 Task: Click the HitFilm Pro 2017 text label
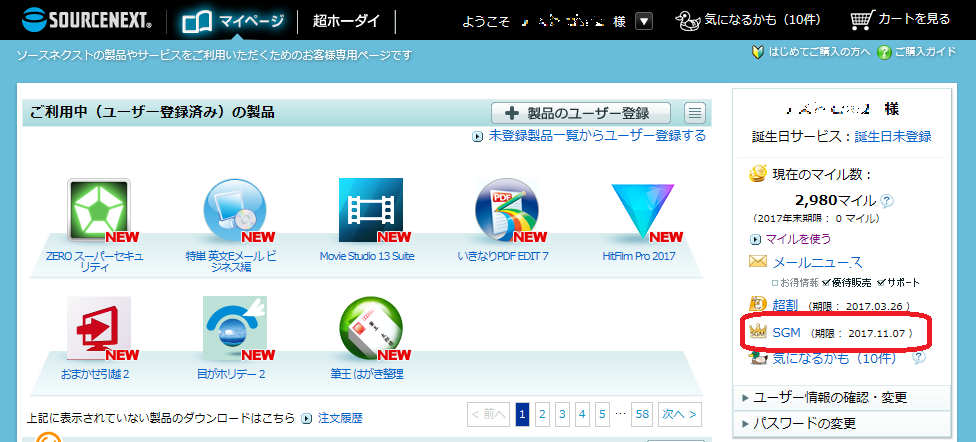(x=639, y=256)
